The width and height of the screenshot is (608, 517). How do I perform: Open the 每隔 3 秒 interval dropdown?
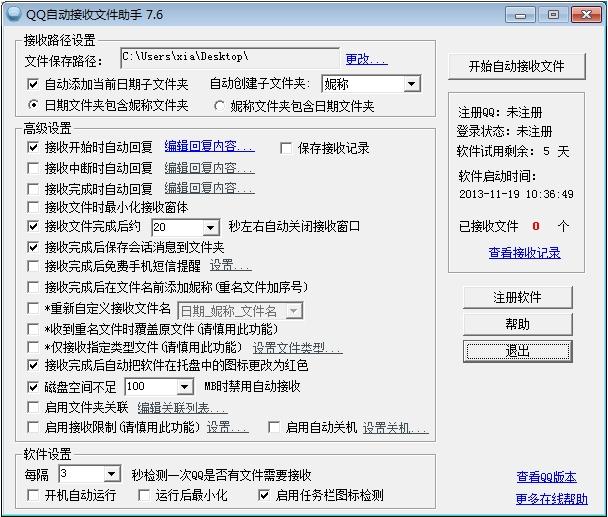(x=90, y=474)
